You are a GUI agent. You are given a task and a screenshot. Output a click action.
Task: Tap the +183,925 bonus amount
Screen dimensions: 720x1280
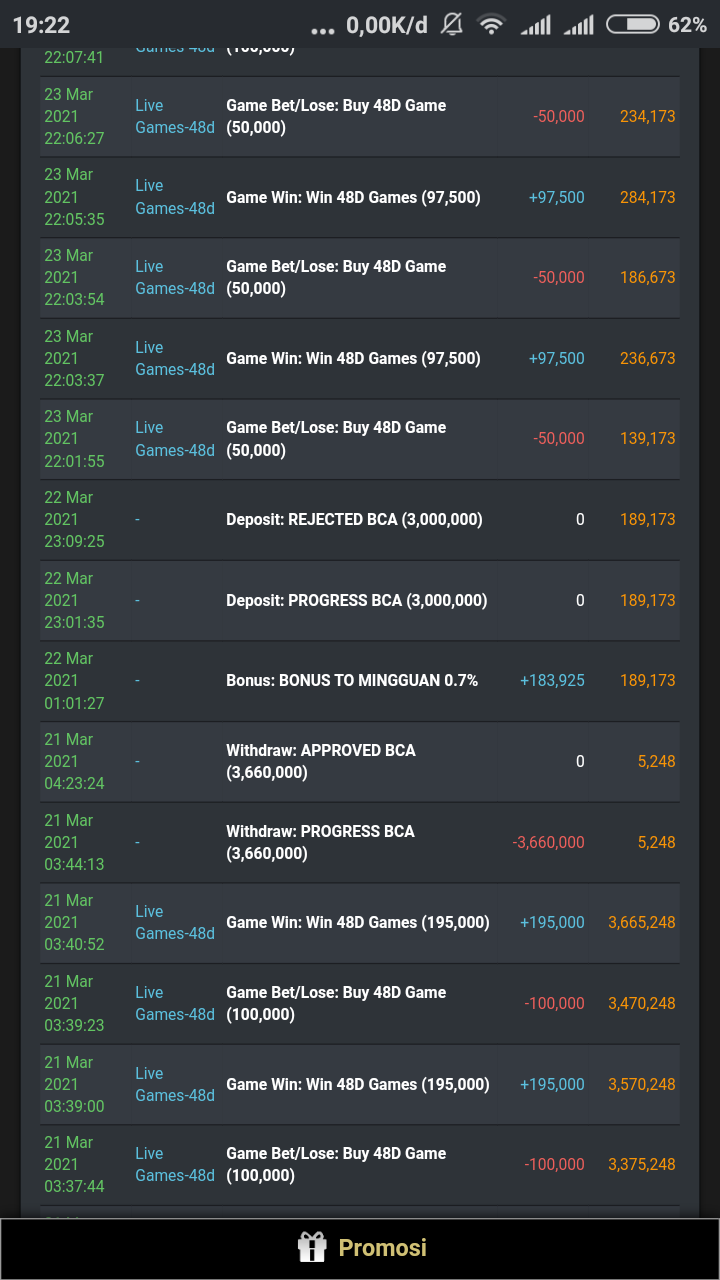[552, 680]
